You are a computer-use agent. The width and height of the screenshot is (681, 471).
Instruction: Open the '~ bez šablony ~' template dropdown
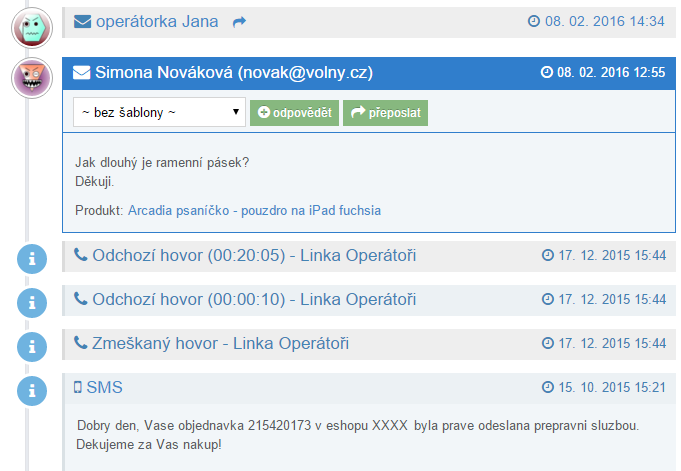159,112
